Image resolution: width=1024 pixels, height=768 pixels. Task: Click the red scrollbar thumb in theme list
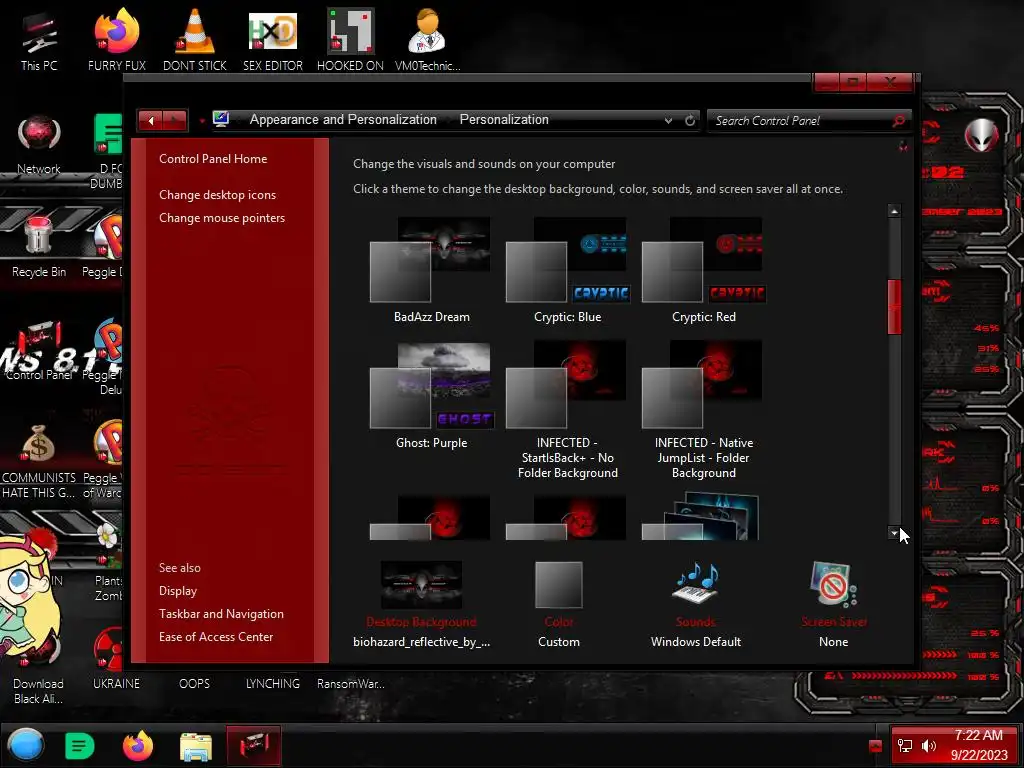coord(894,307)
